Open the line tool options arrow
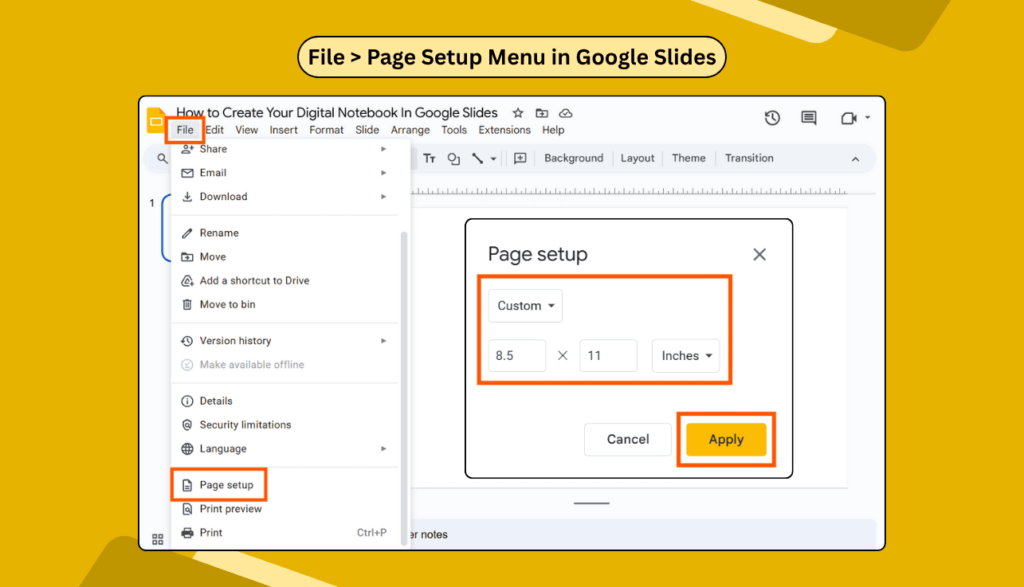1024x587 pixels. pyautogui.click(x=492, y=157)
